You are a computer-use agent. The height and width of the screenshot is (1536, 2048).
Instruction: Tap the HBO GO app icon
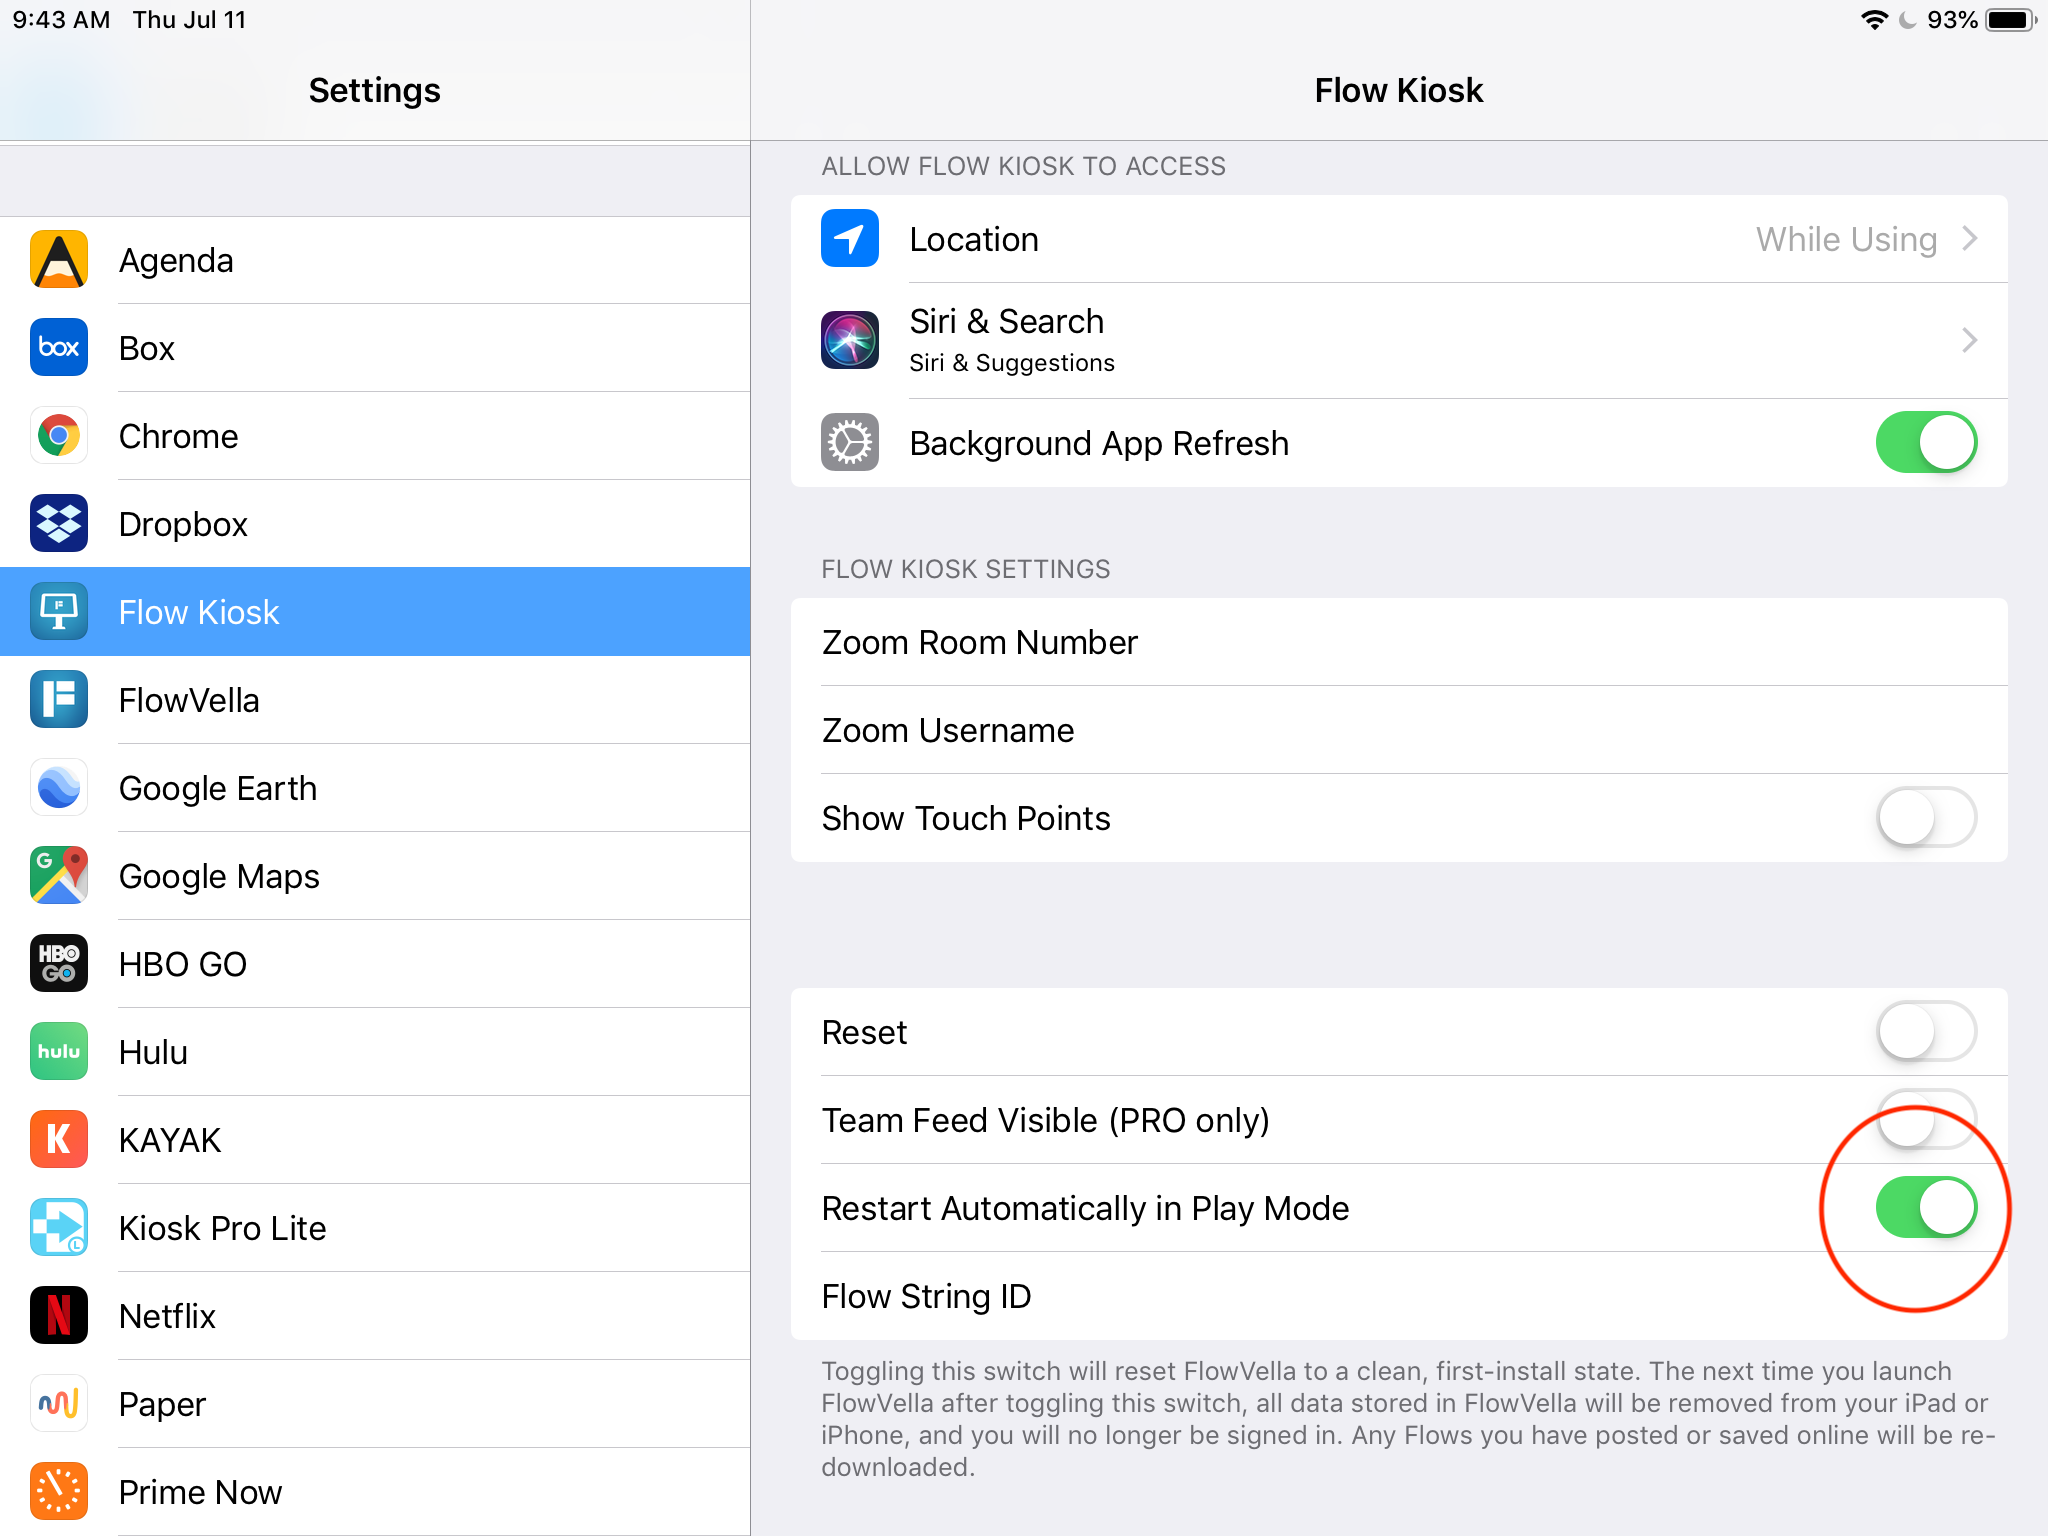59,964
